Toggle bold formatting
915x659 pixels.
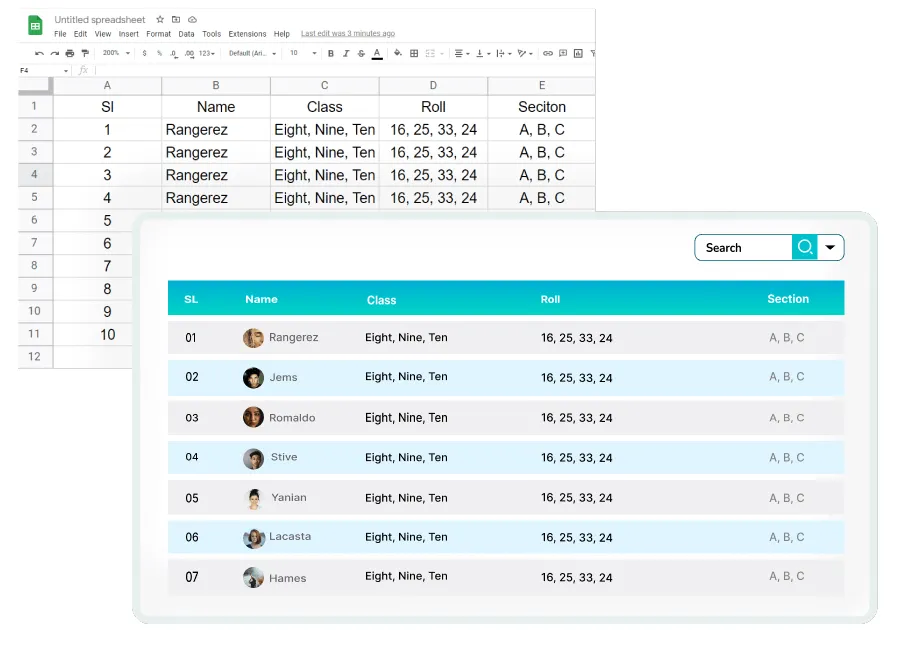[331, 53]
